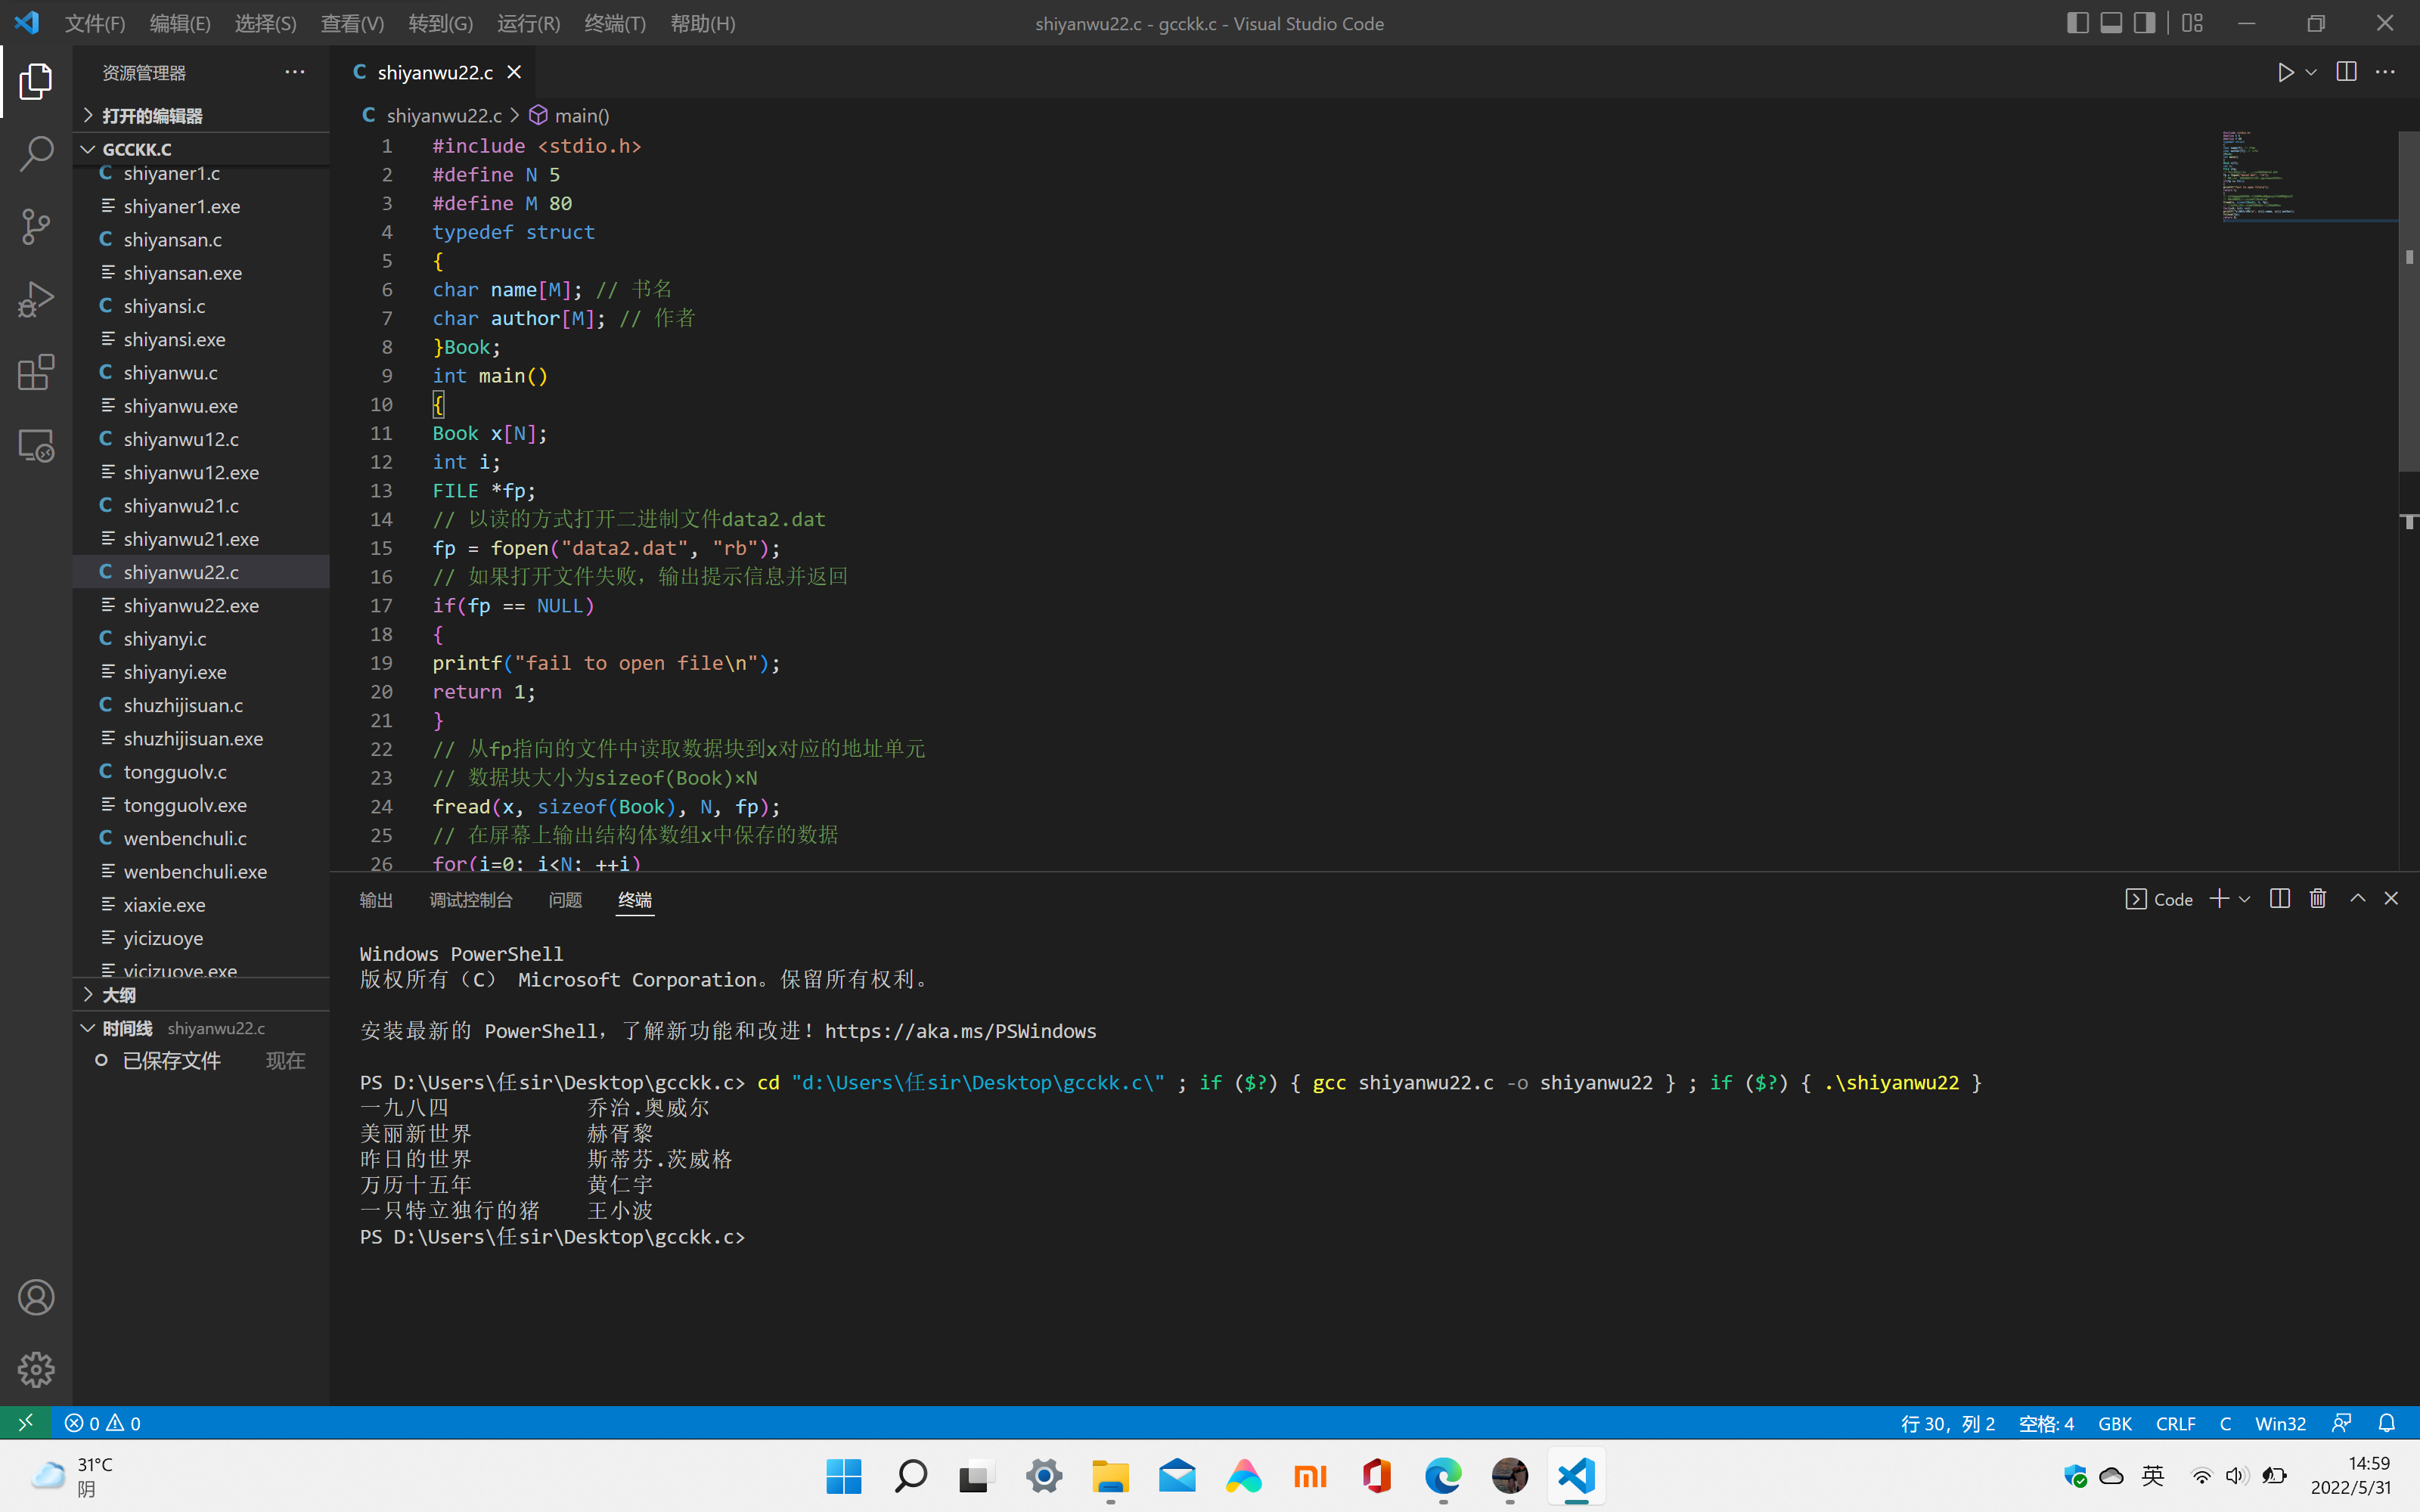Open the Selection menu
This screenshot has height=1512, width=2420.
(x=265, y=23)
